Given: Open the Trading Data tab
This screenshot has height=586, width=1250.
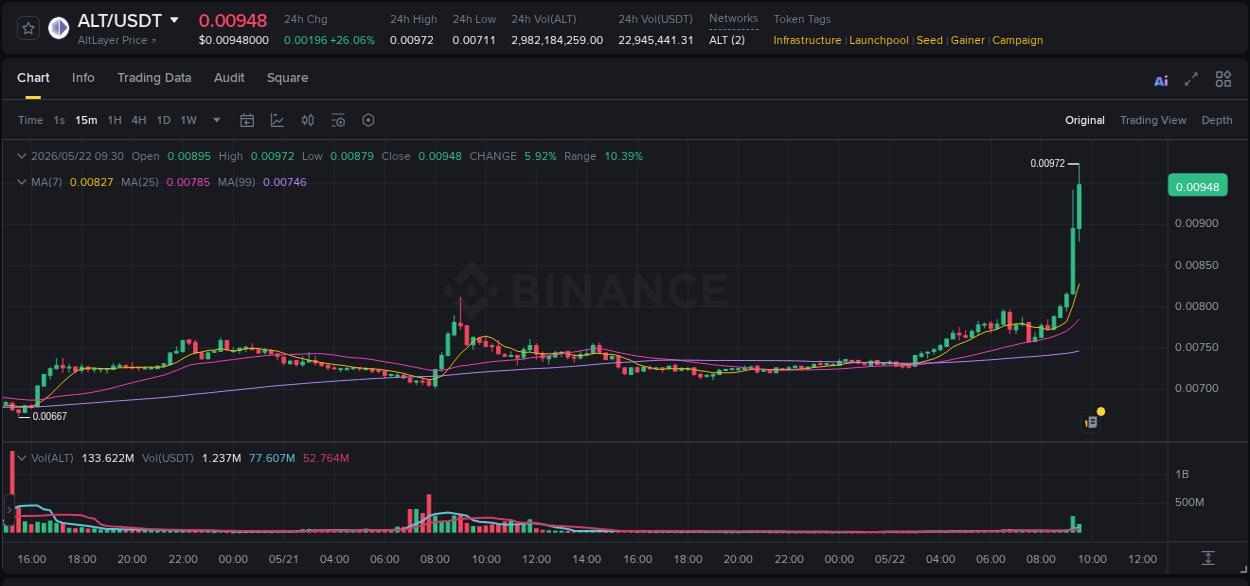Looking at the screenshot, I should pyautogui.click(x=154, y=78).
